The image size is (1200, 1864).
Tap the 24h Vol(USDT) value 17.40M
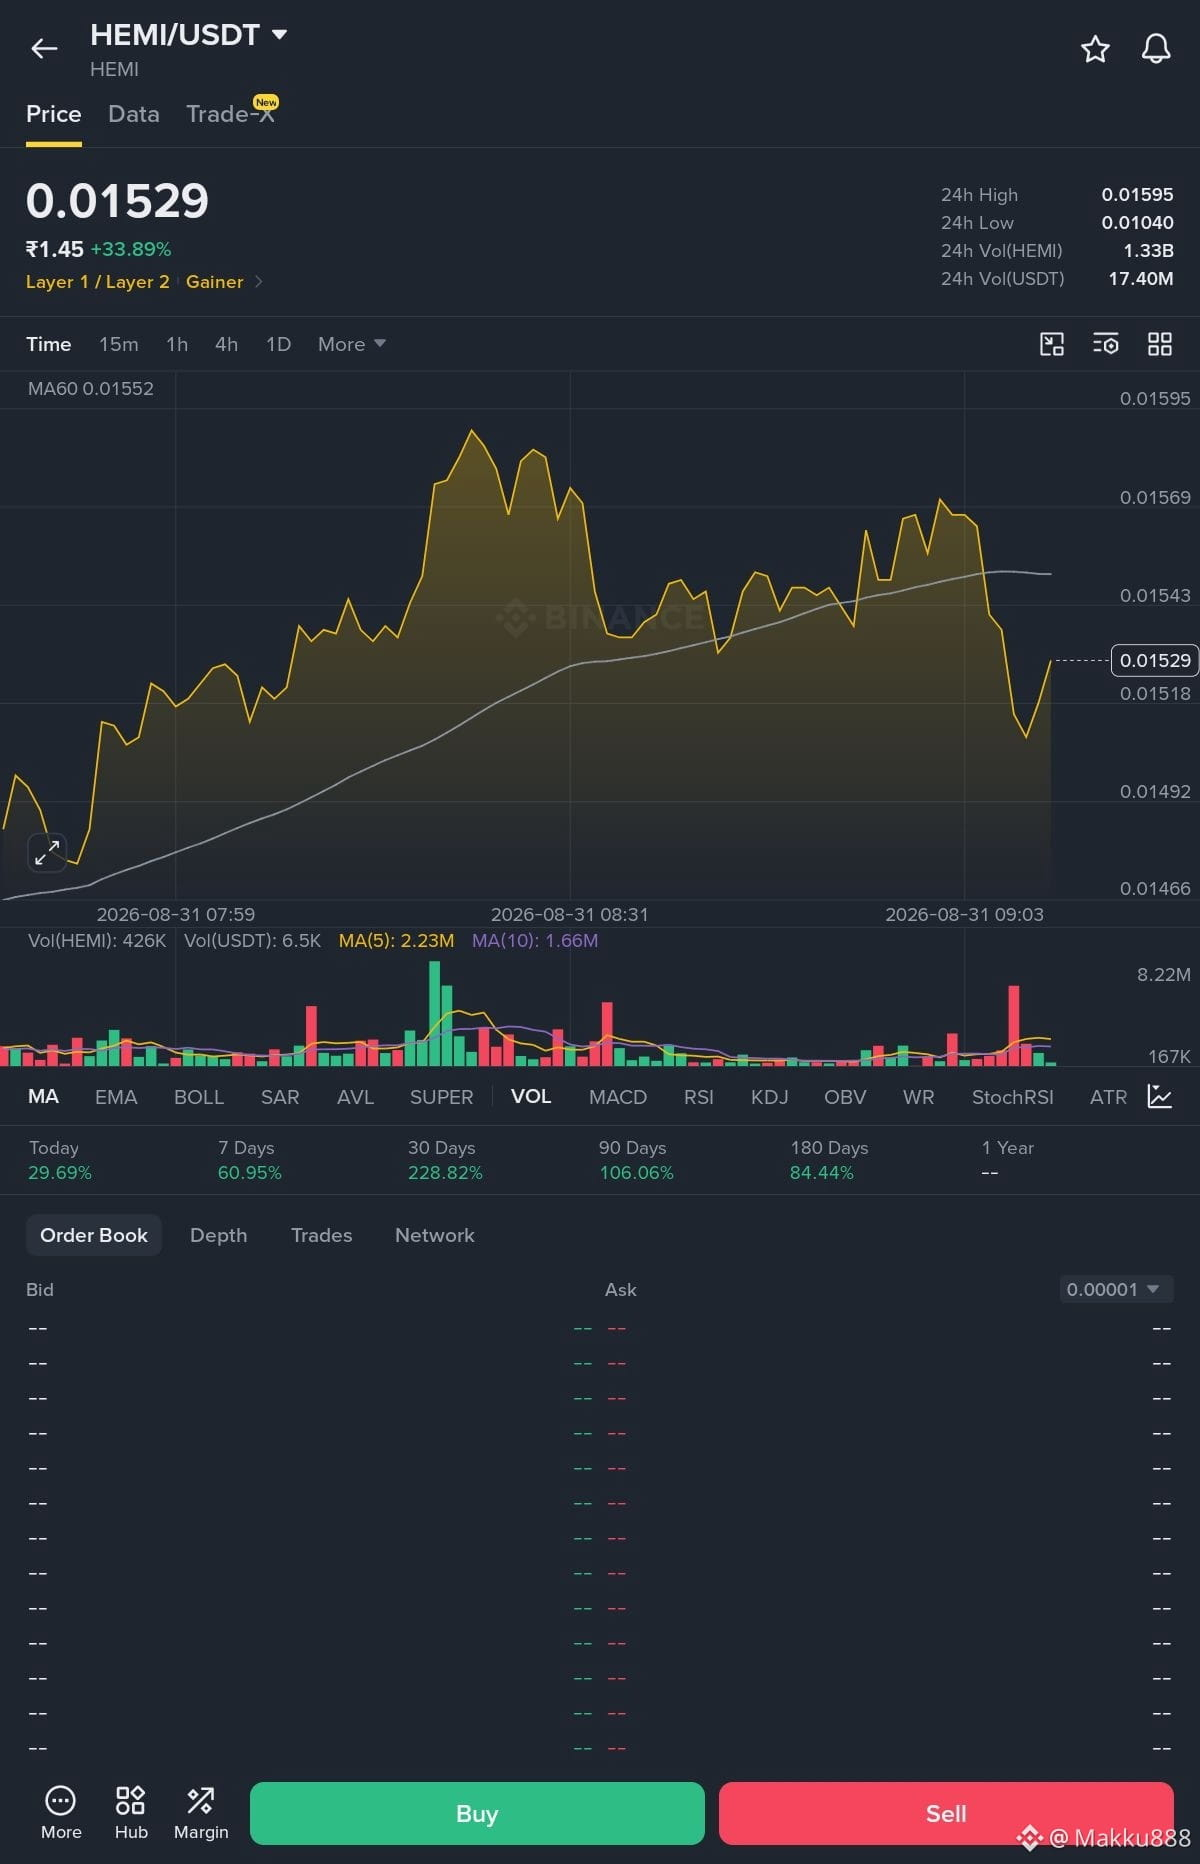1141,278
